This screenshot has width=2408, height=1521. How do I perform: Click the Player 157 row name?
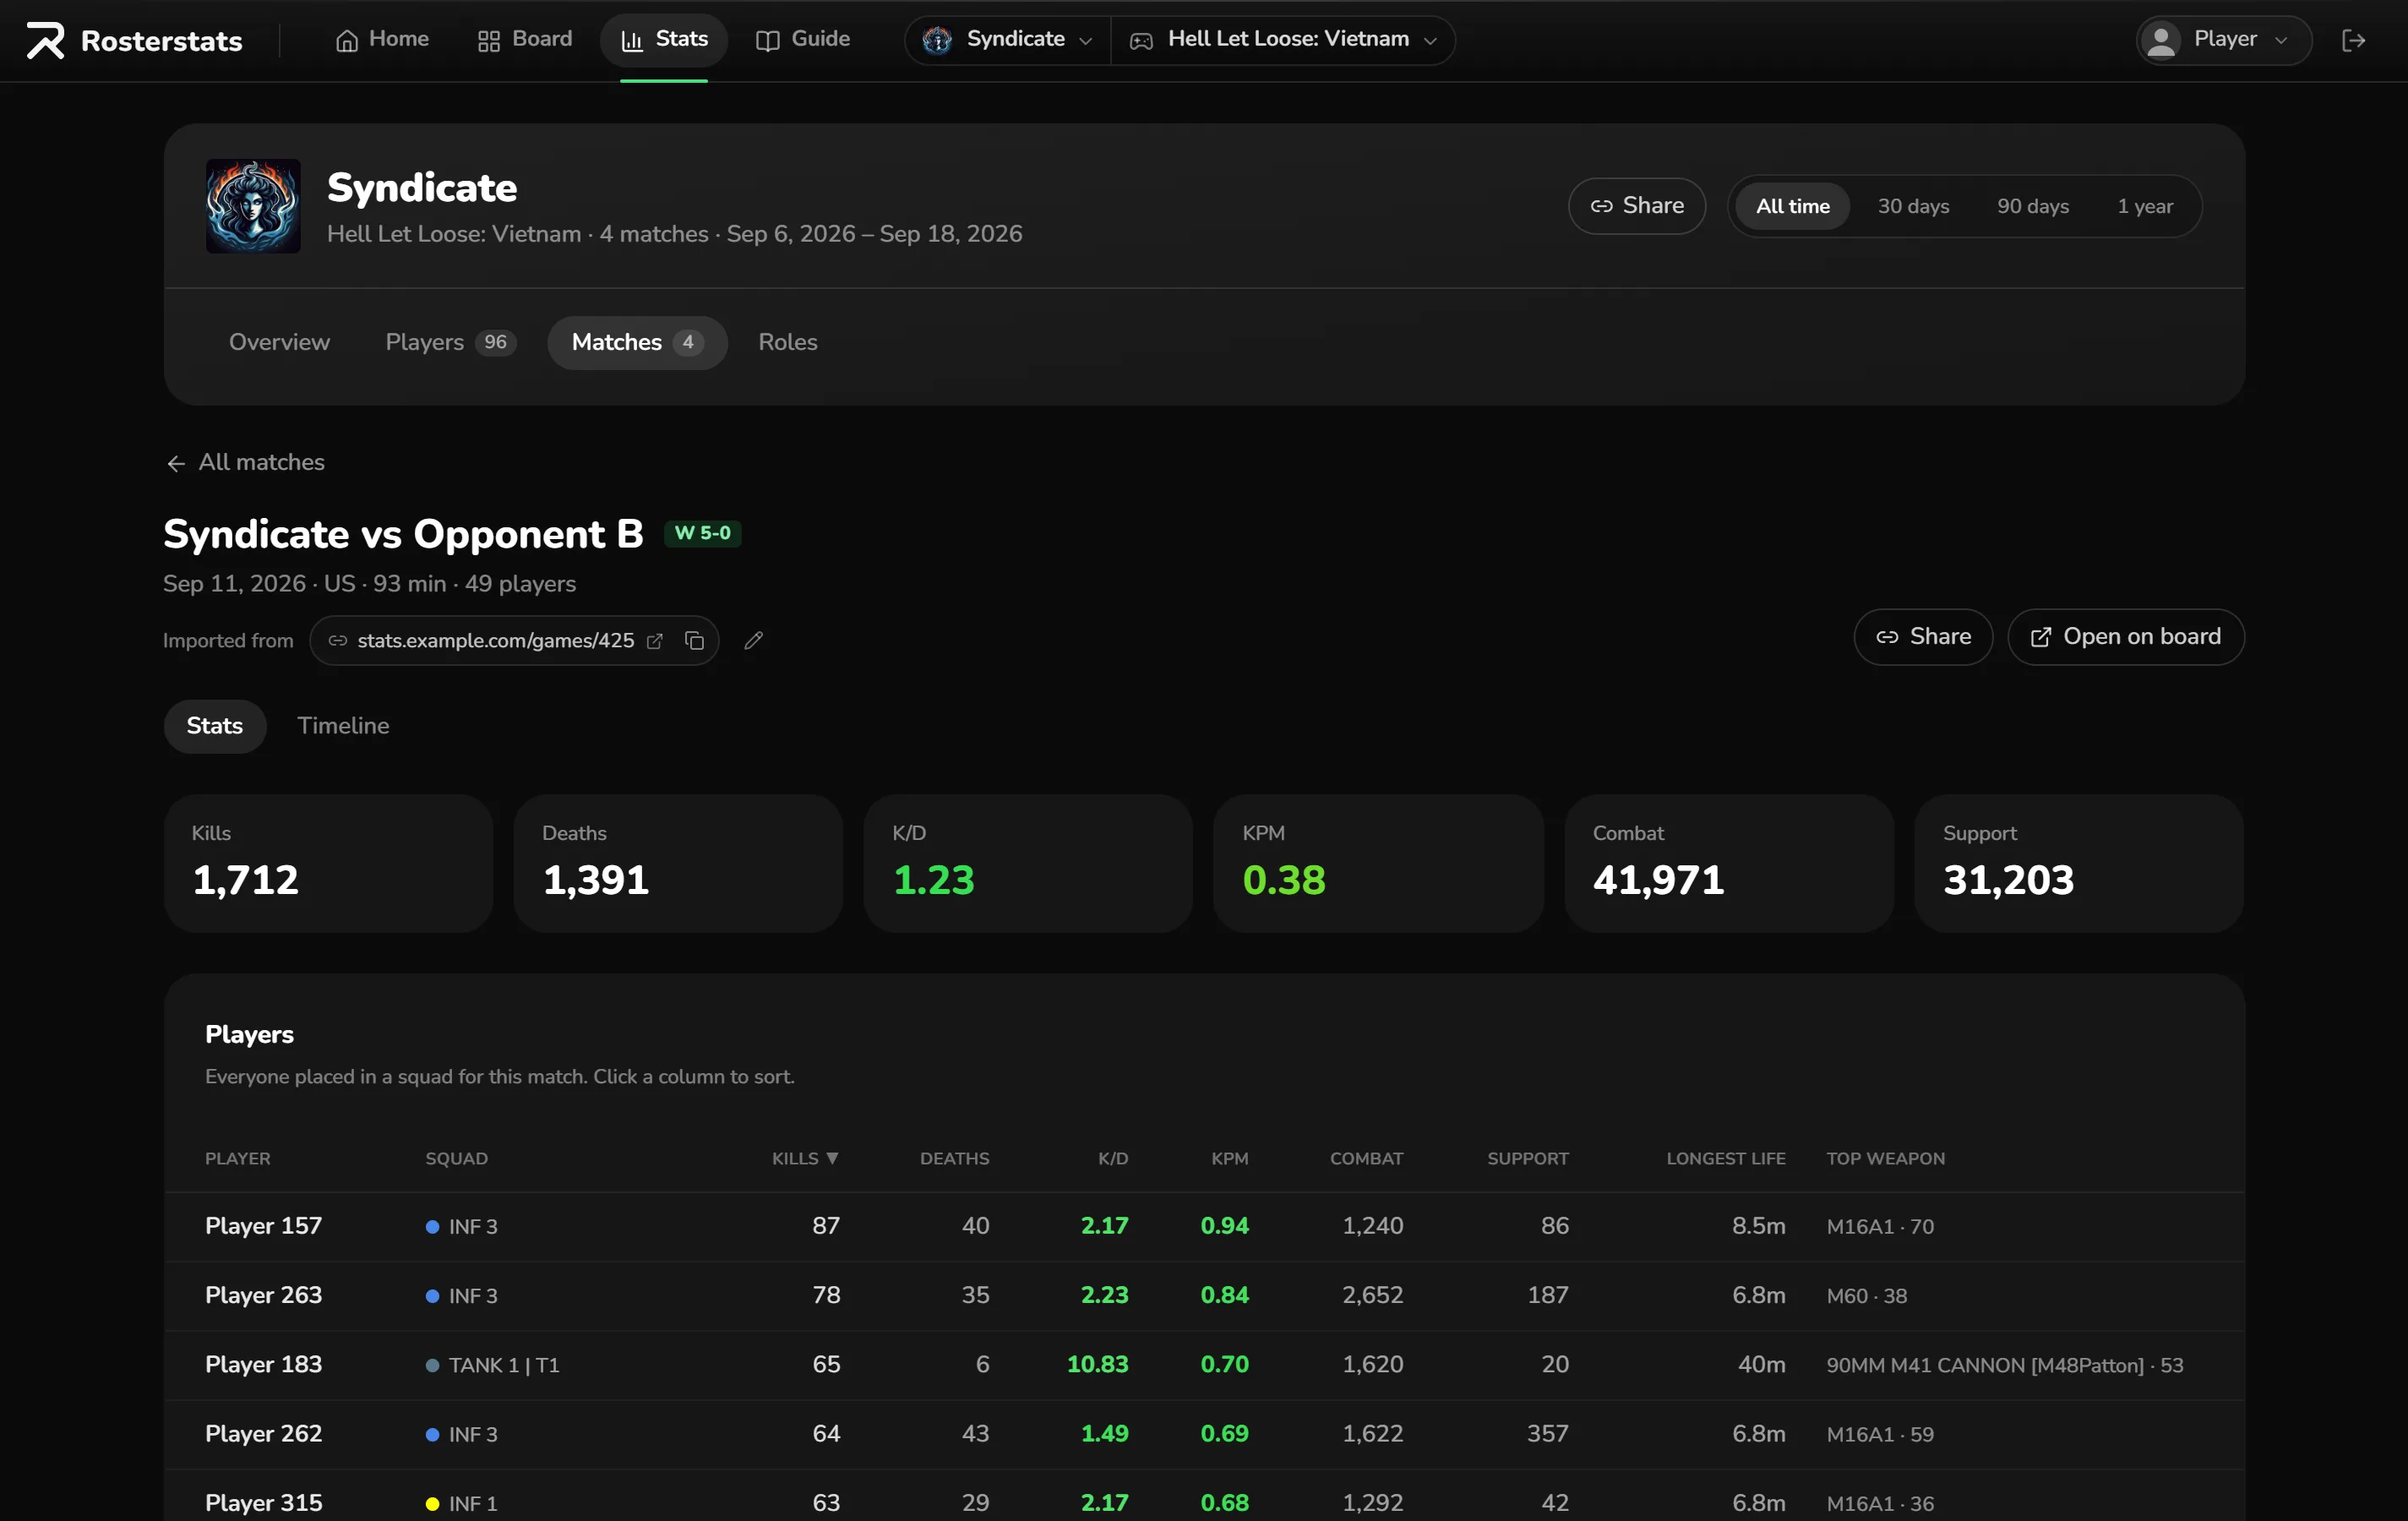point(263,1226)
